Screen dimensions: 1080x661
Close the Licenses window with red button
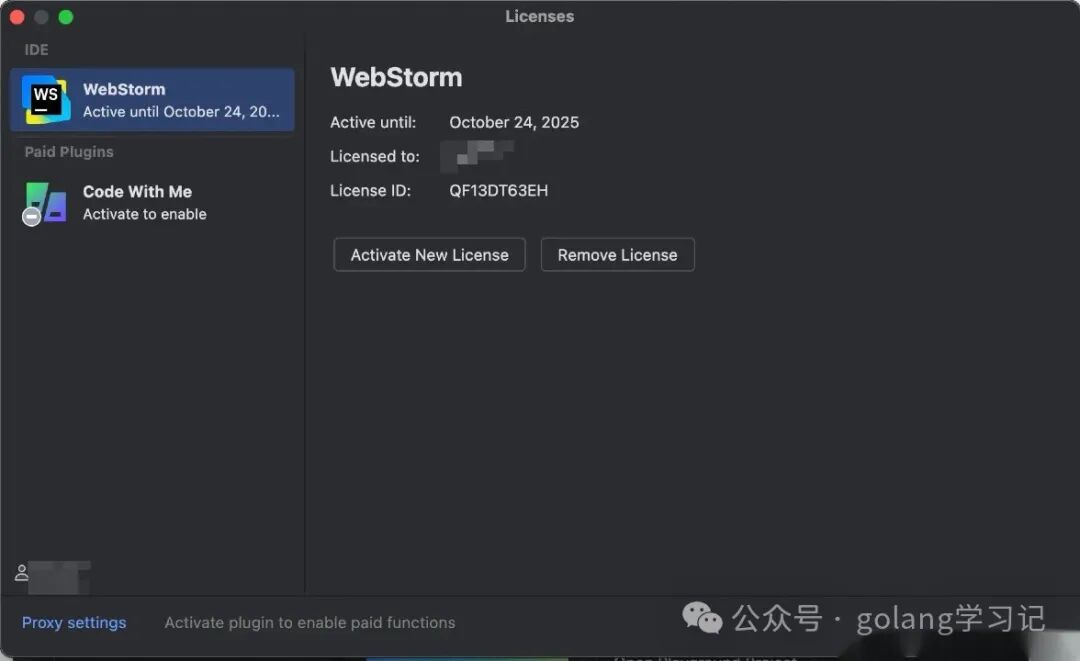[x=17, y=17]
